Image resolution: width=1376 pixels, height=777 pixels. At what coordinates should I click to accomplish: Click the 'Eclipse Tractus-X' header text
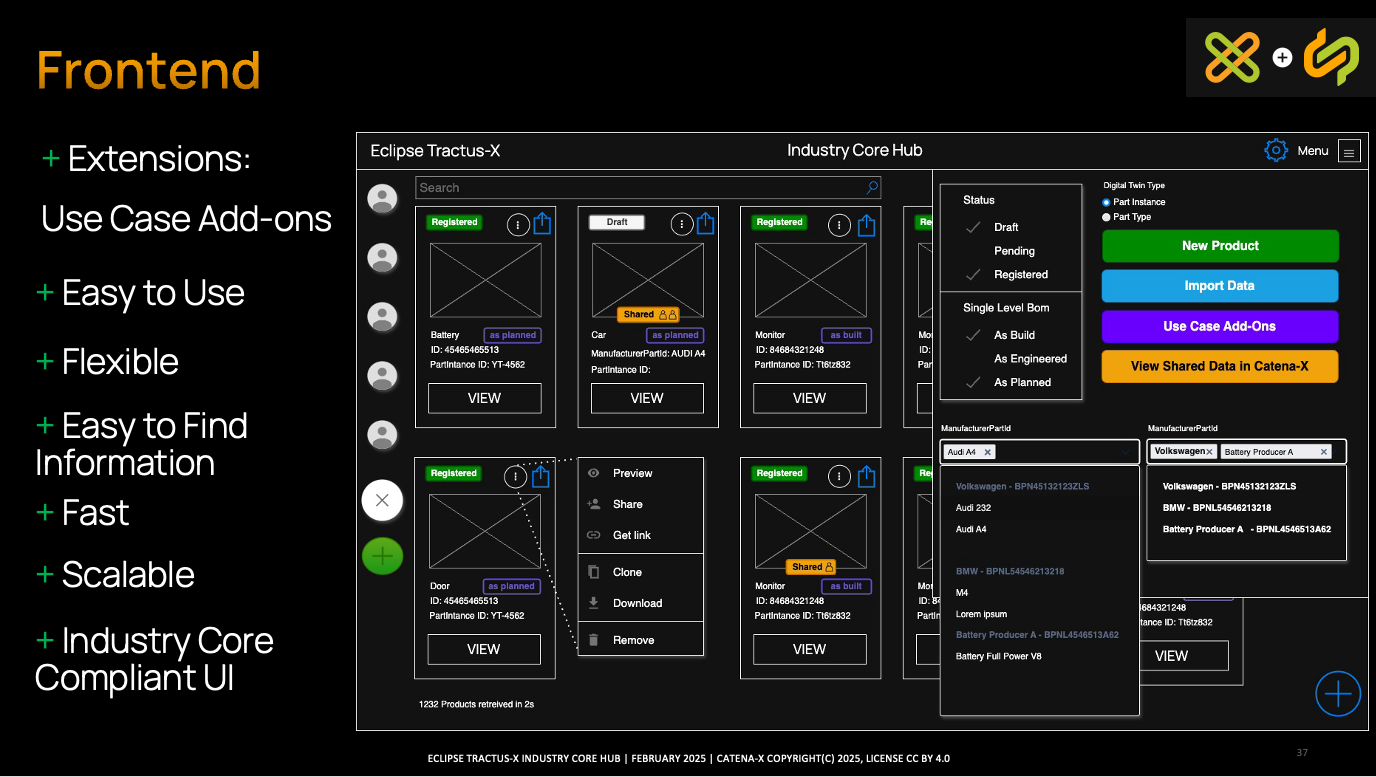click(435, 151)
